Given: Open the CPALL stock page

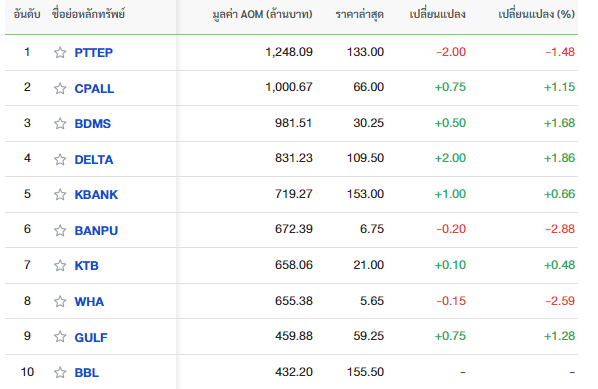Looking at the screenshot, I should click(x=94, y=88).
